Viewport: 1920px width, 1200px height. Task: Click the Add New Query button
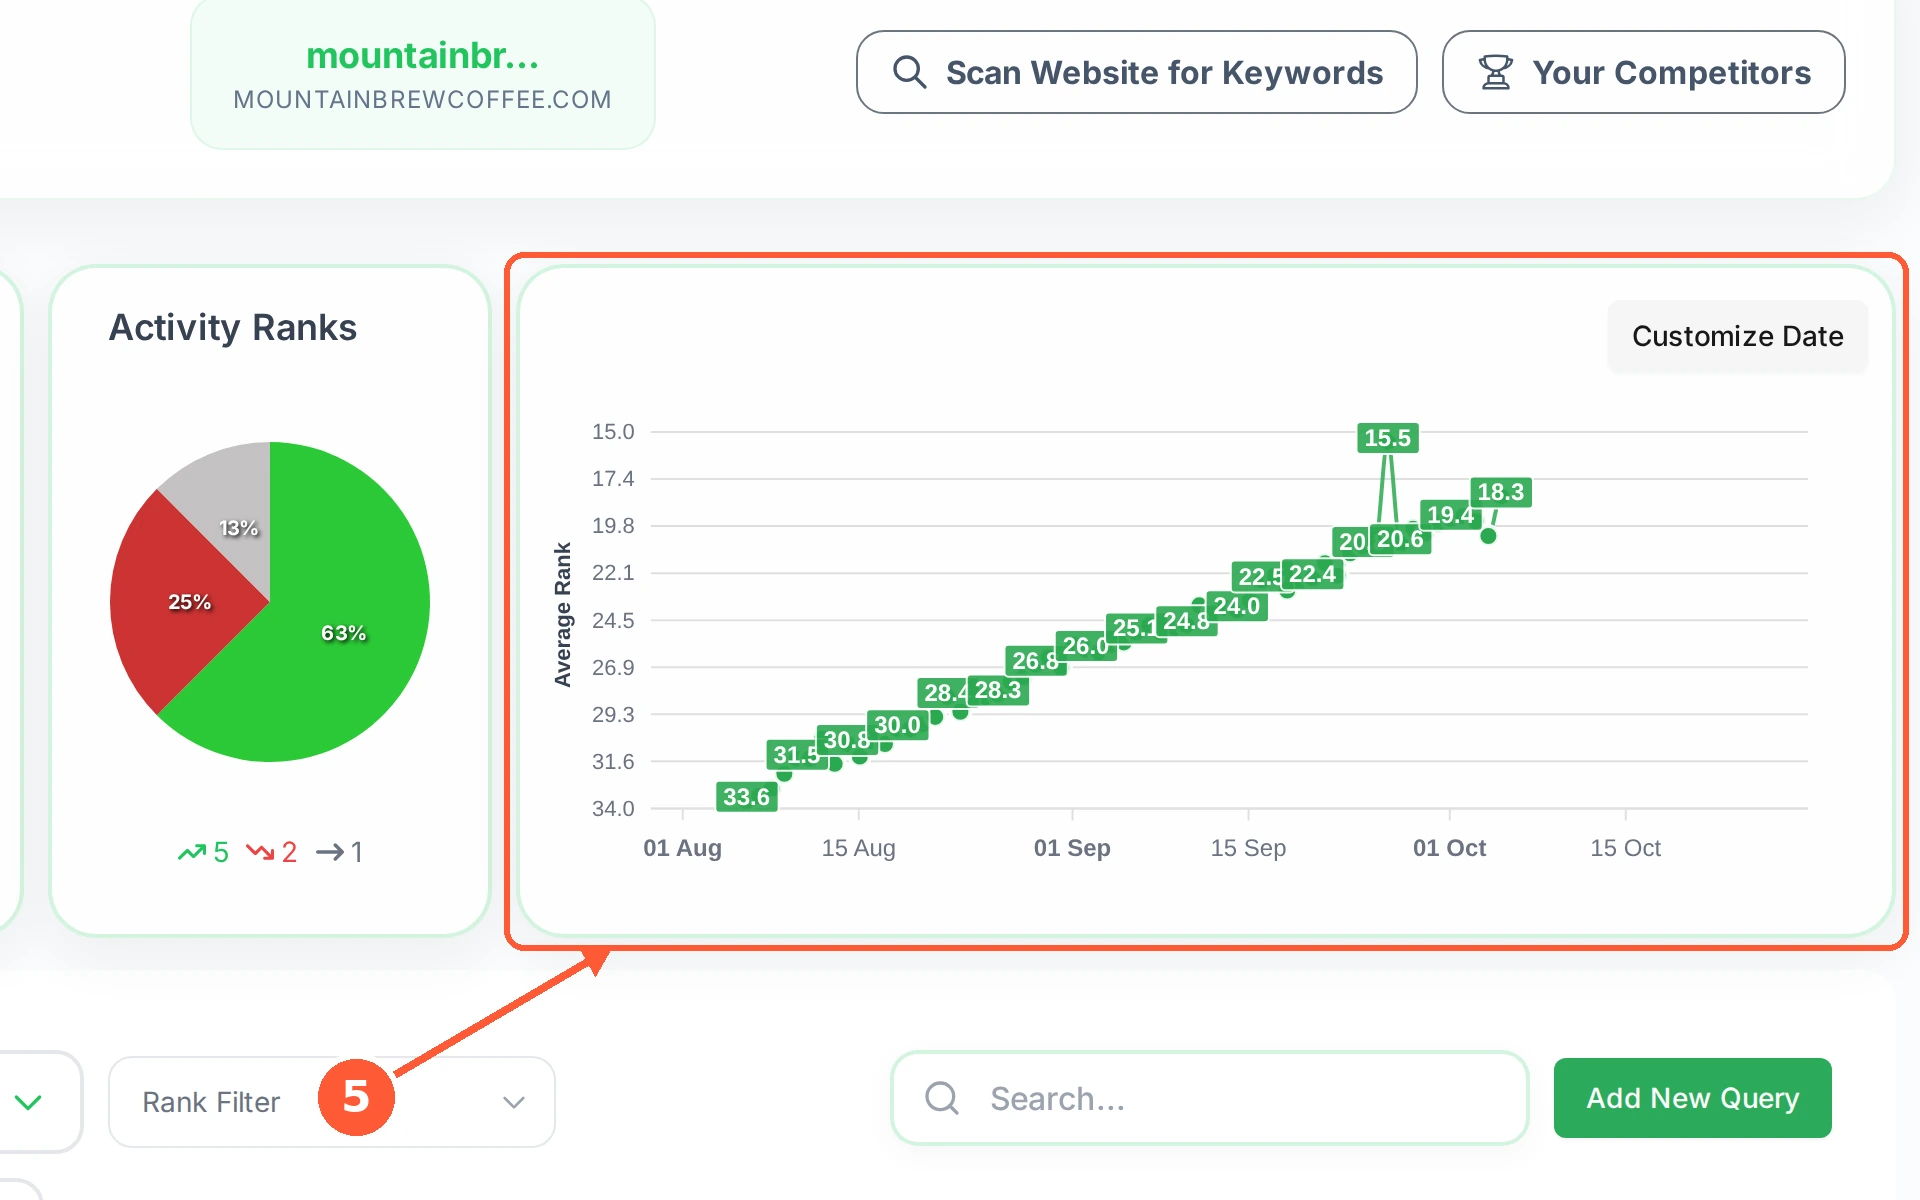click(1692, 1098)
